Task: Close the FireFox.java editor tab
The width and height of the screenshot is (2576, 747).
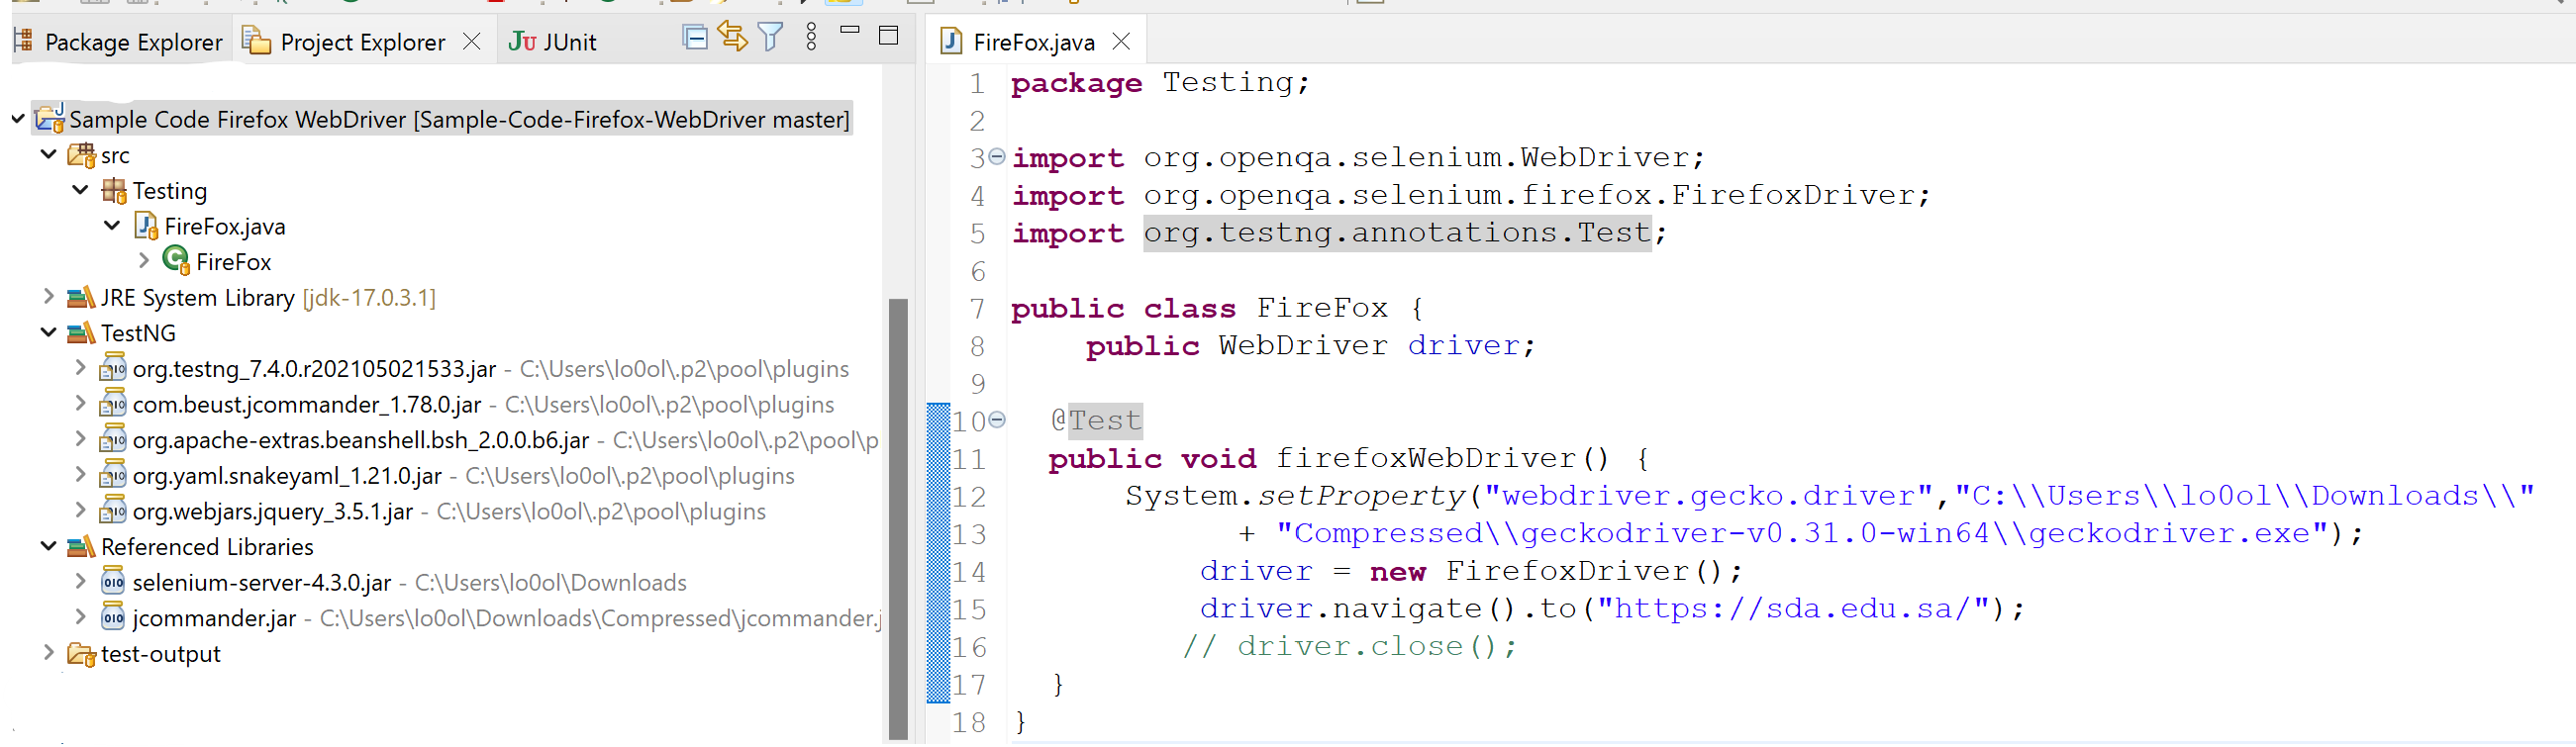Action: pos(1121,41)
